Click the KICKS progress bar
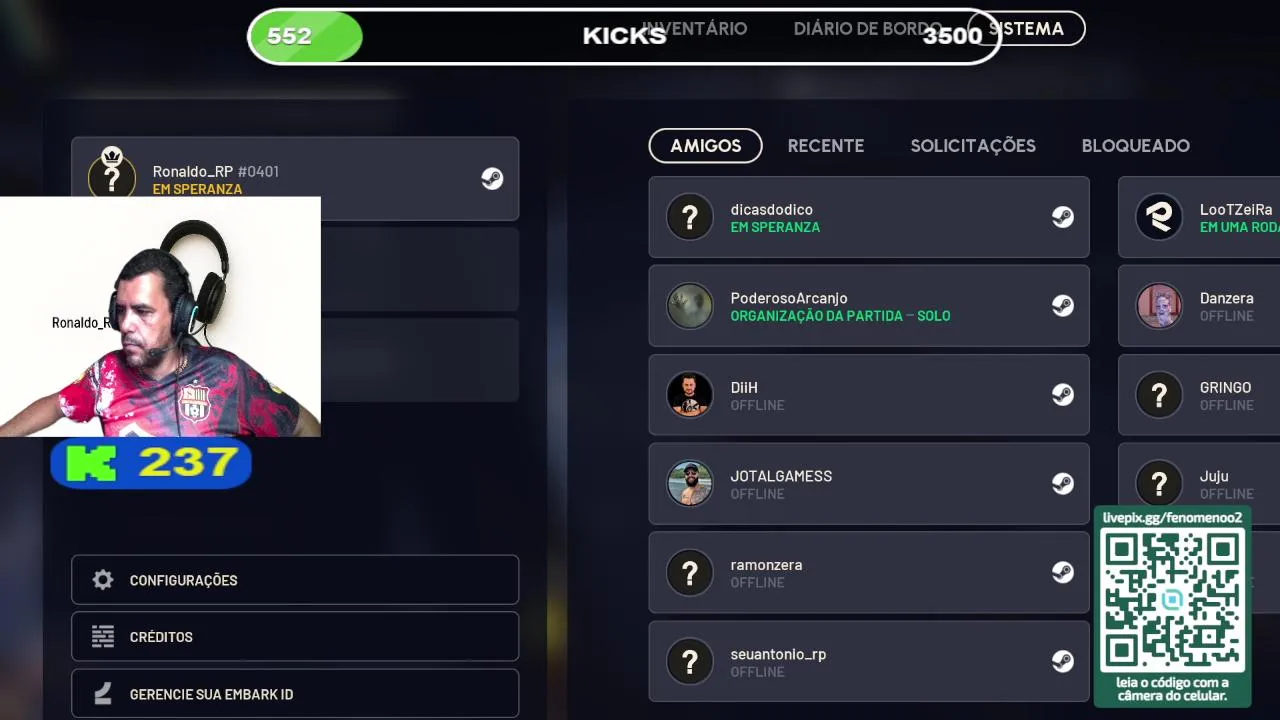This screenshot has width=1280, height=720. click(x=625, y=37)
